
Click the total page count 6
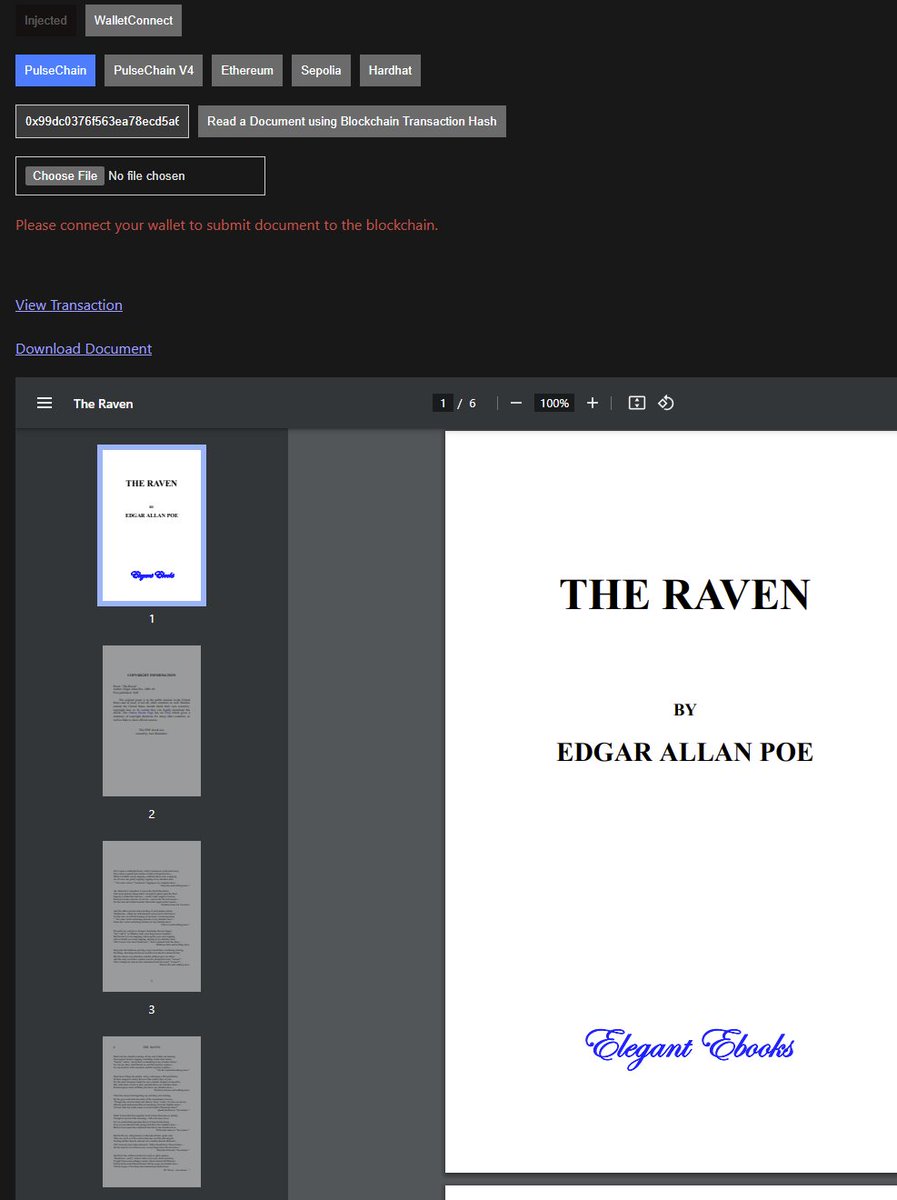point(472,403)
